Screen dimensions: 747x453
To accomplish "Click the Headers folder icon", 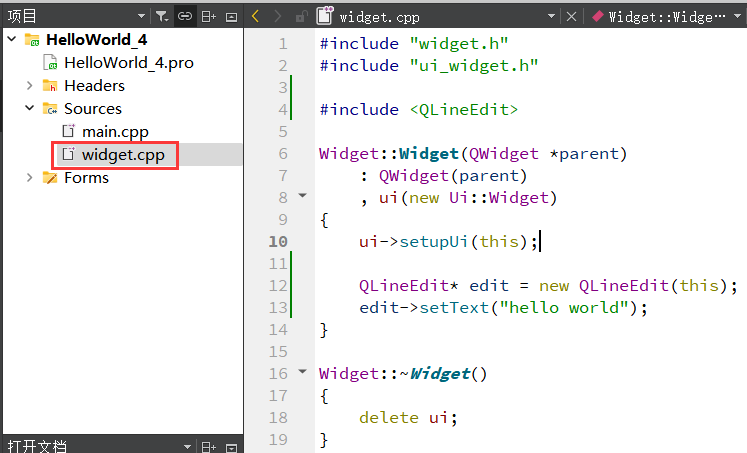I will click(50, 85).
